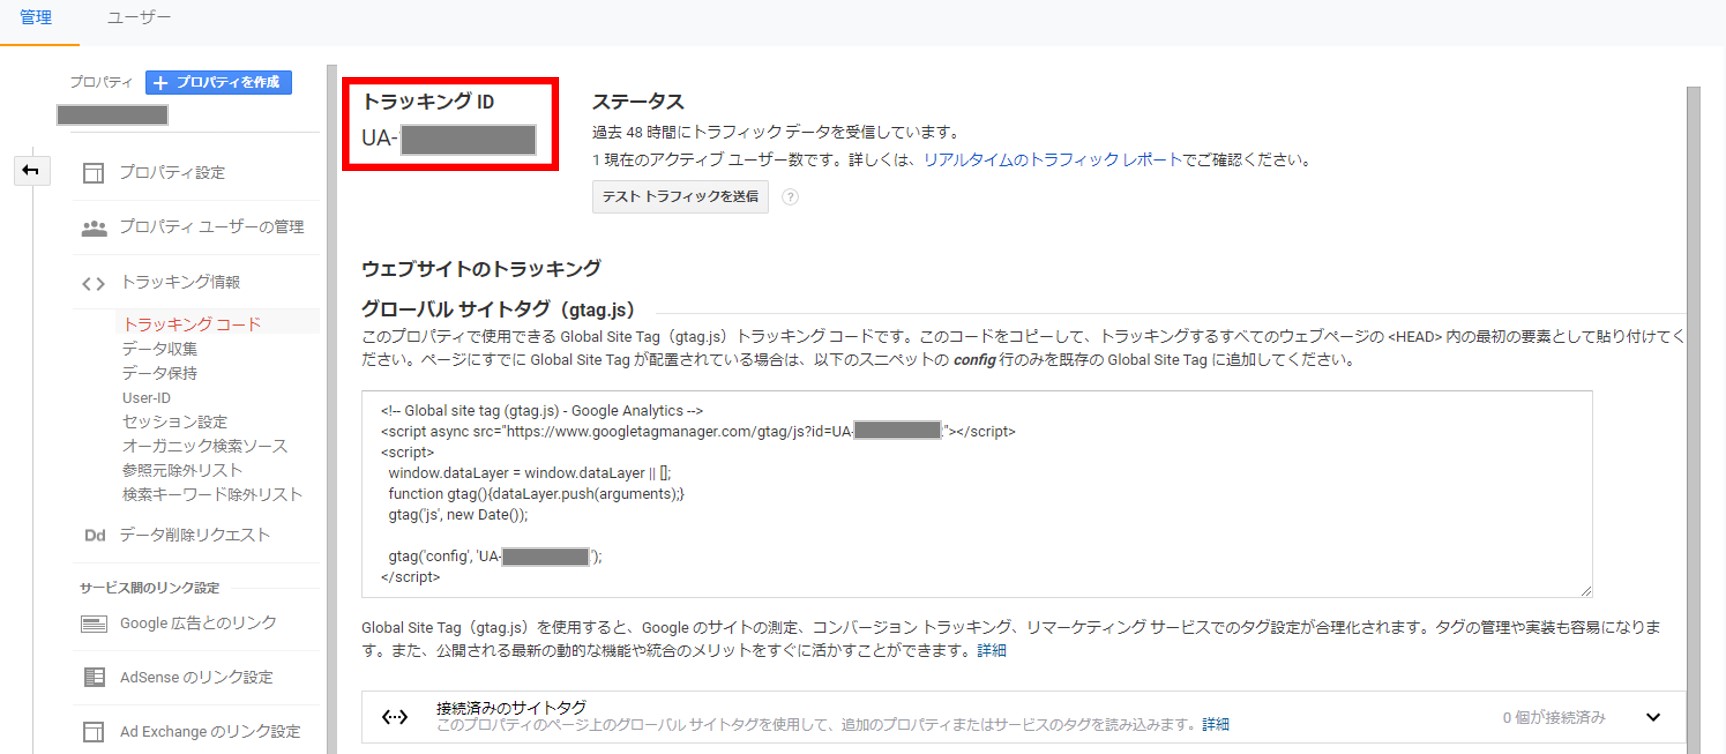Open the redacted property selector dropdown
The width and height of the screenshot is (1726, 754).
pos(112,115)
